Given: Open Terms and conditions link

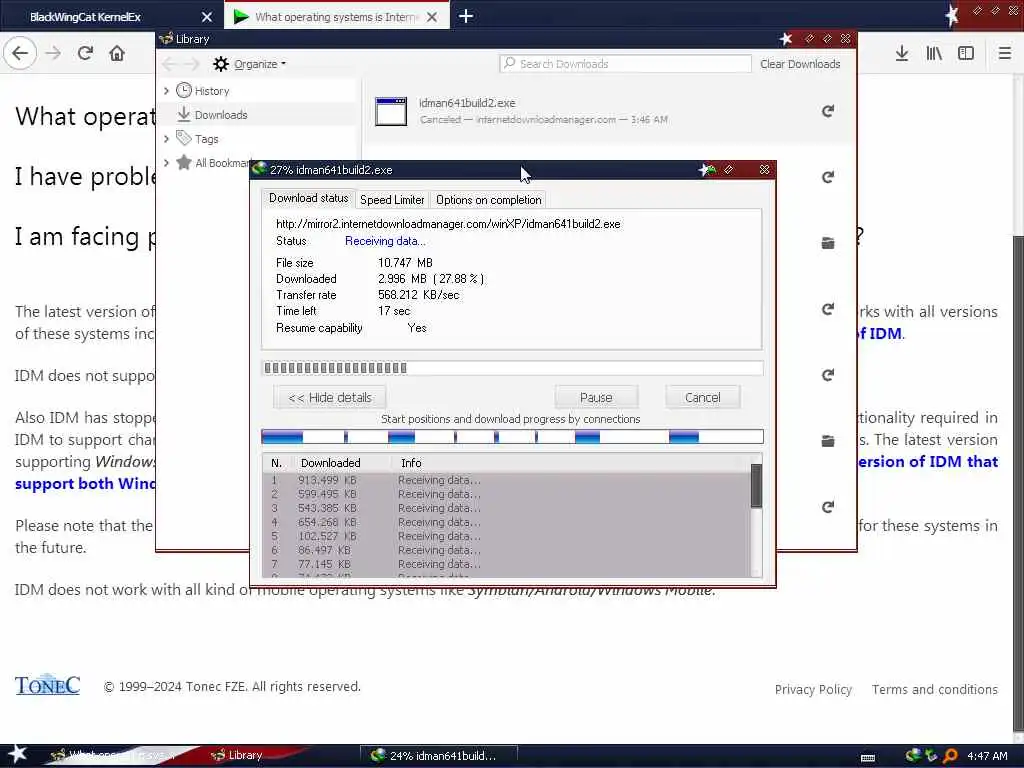Looking at the screenshot, I should [x=935, y=689].
